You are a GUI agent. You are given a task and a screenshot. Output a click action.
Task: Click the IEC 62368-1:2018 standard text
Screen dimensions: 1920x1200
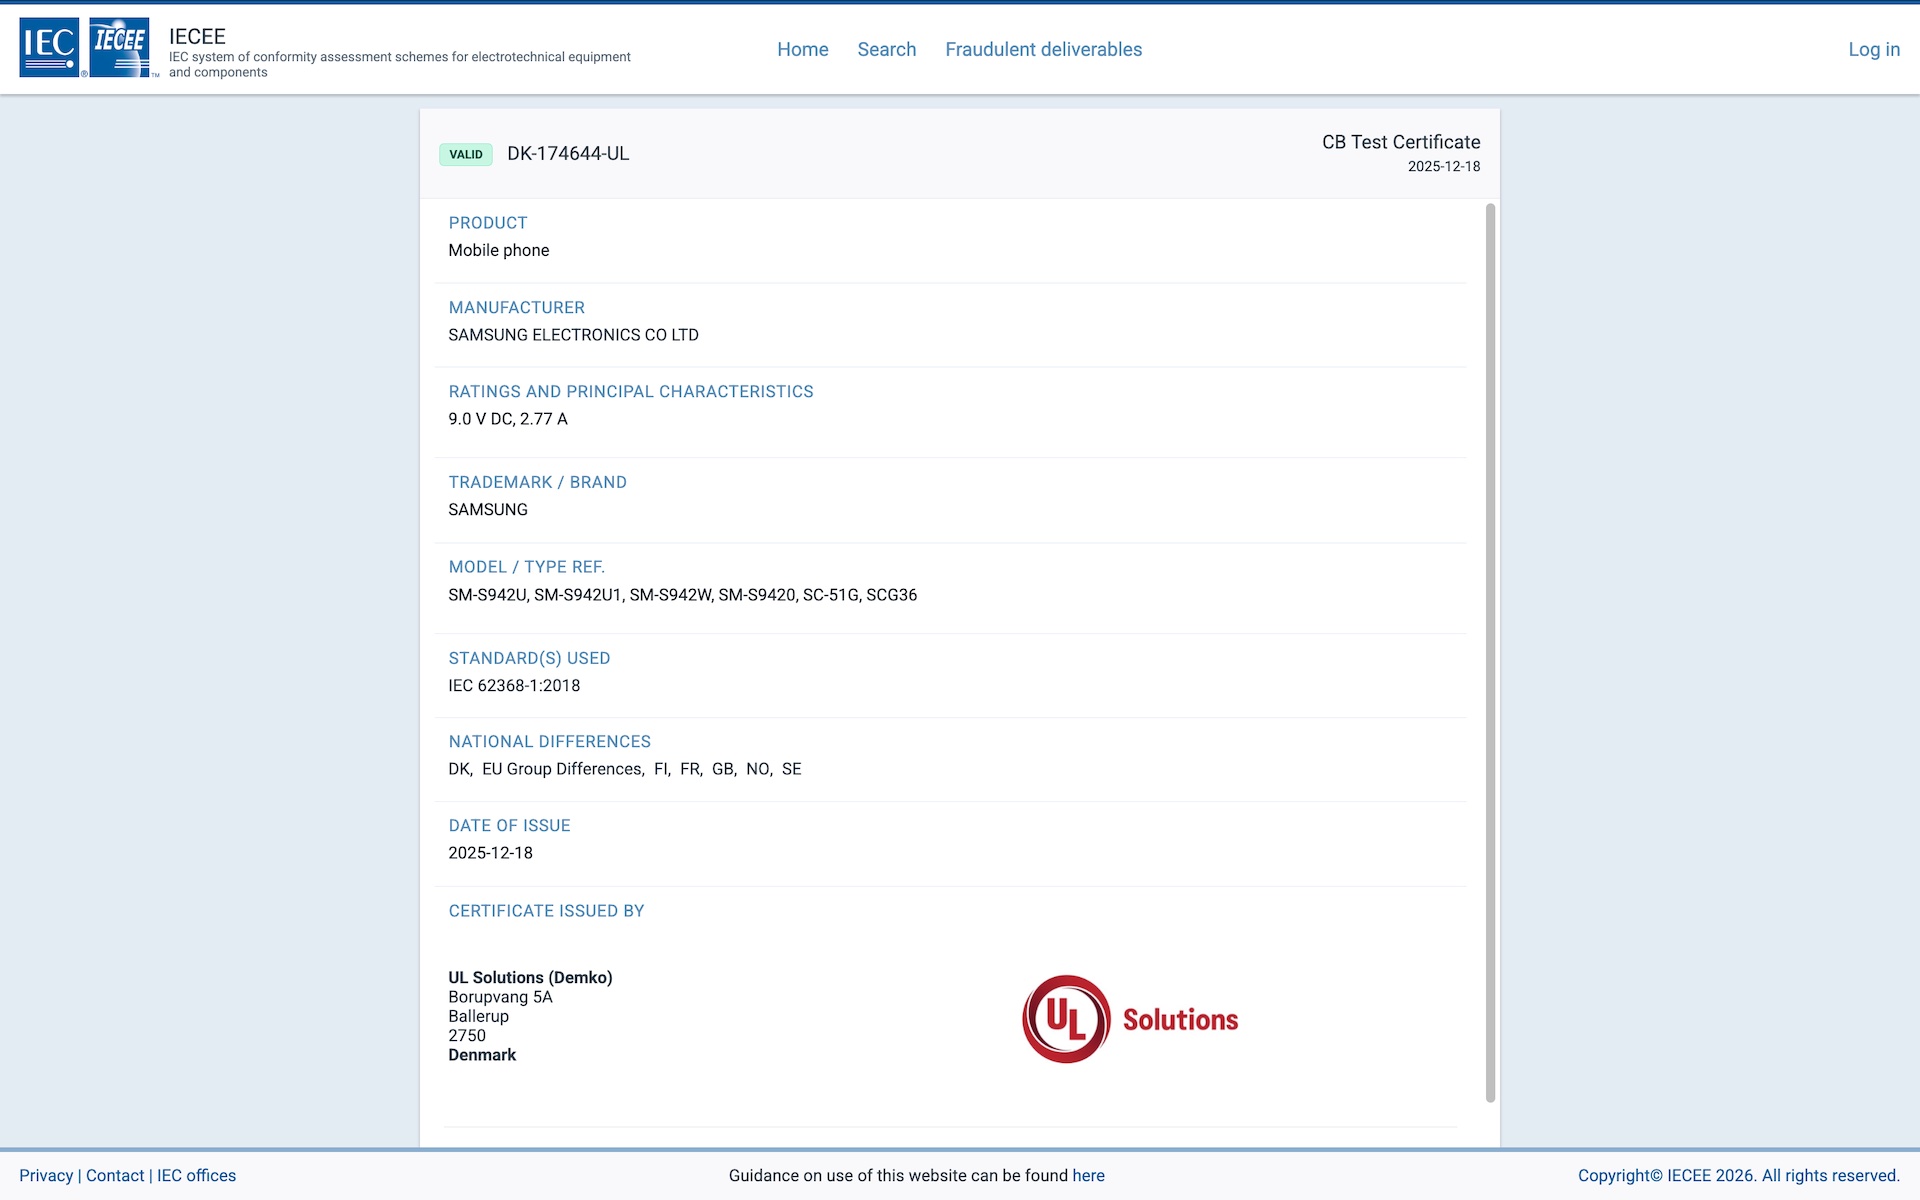(x=514, y=685)
